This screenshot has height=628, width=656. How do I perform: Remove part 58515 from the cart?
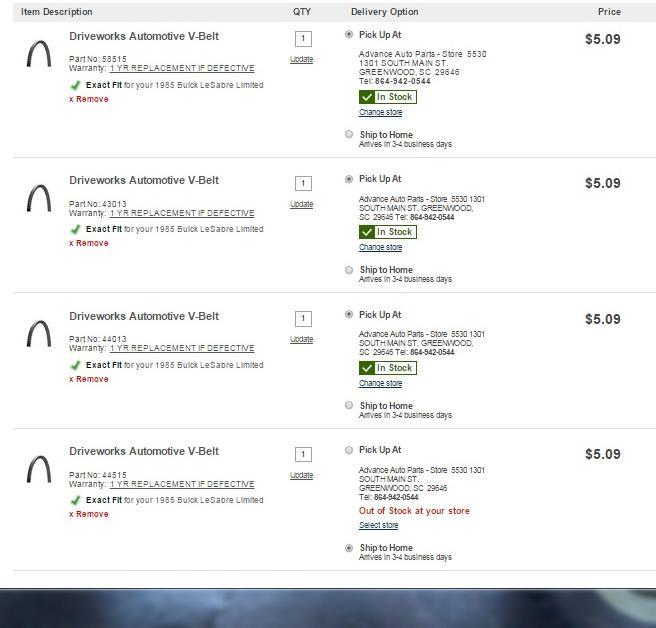[89, 99]
